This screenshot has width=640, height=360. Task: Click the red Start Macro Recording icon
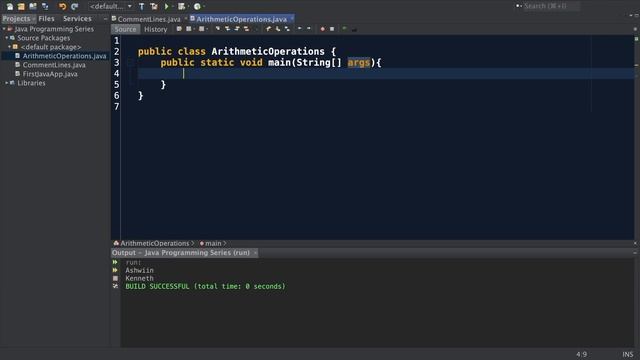(x=322, y=29)
